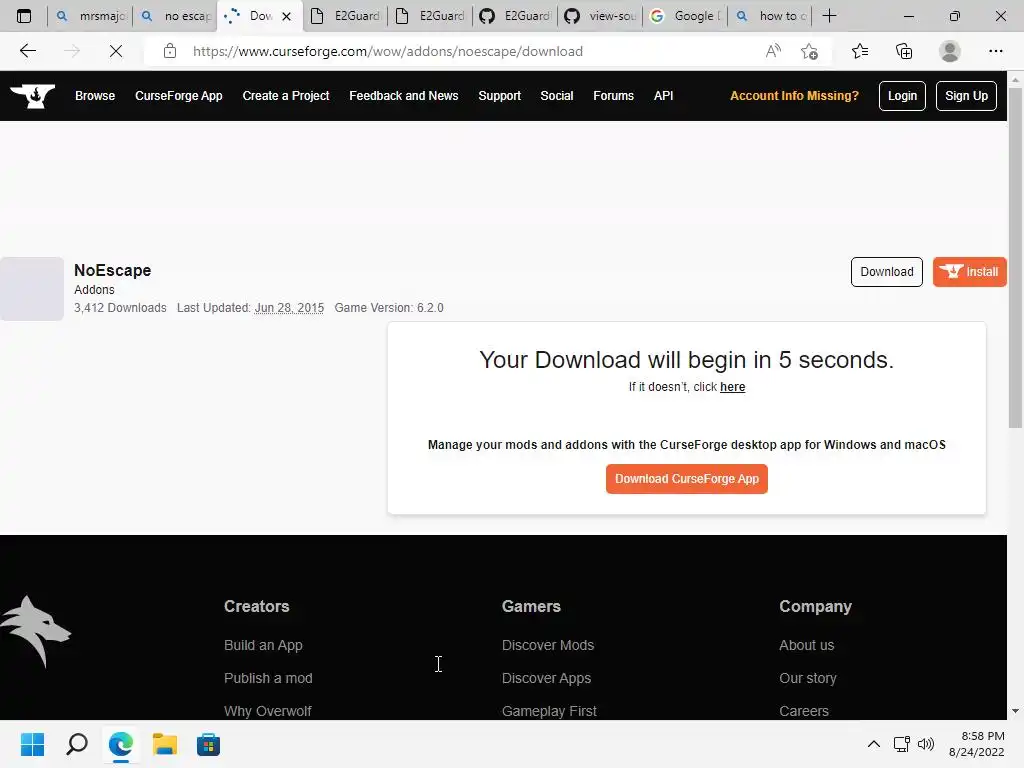1024x768 pixels.
Task: Click the 'here' download link
Action: (x=732, y=387)
